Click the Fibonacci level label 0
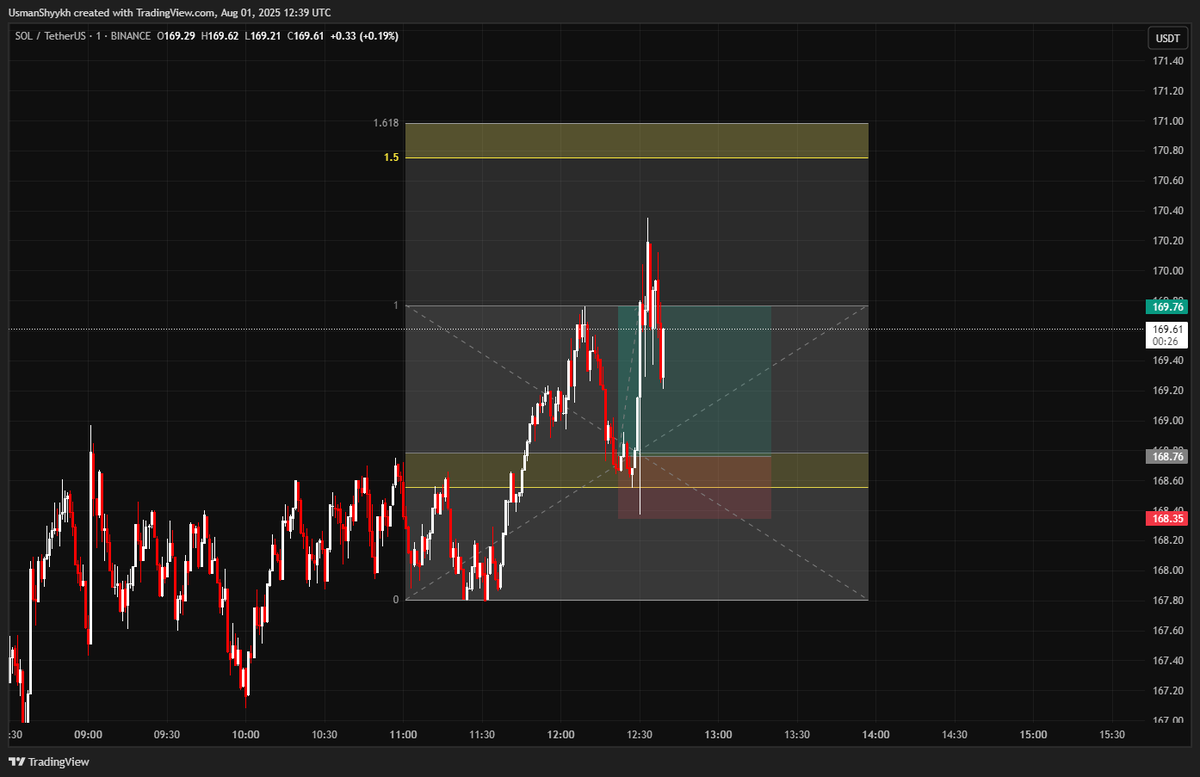Viewport: 1200px width, 777px height. click(396, 599)
